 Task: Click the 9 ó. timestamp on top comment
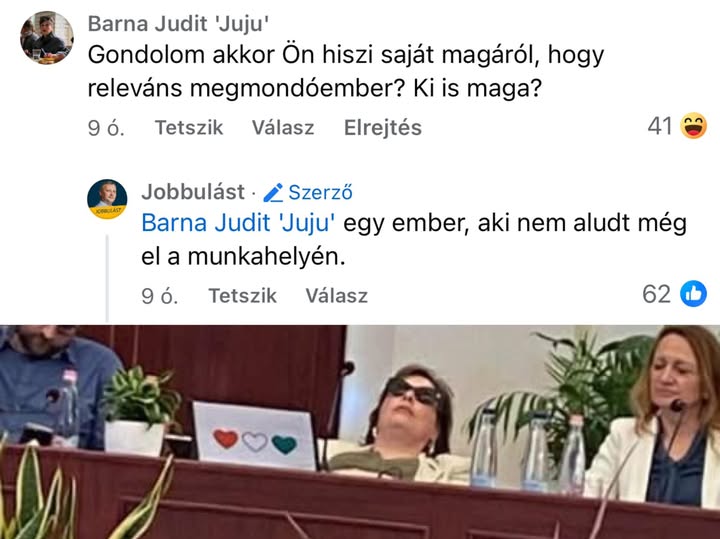coord(106,128)
